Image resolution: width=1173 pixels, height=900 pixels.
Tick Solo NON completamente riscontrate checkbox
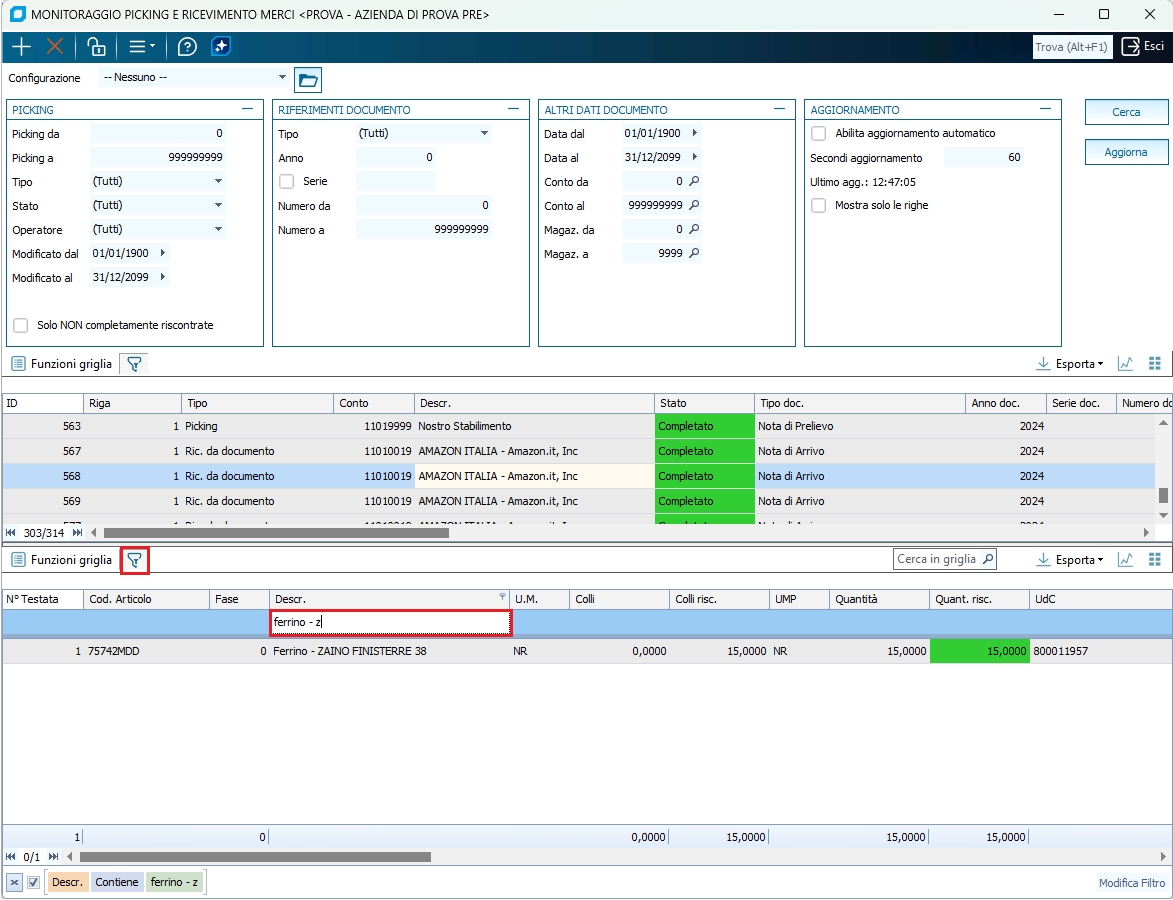[21, 326]
